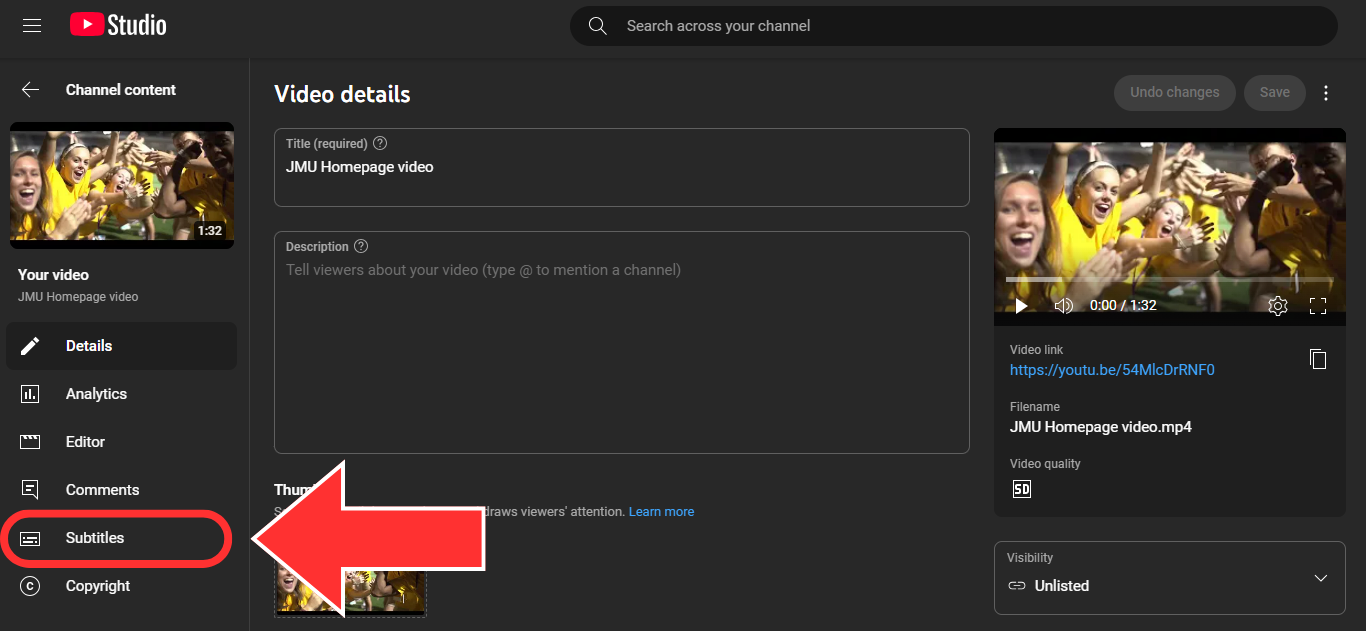Click the title help question icon

tap(380, 144)
